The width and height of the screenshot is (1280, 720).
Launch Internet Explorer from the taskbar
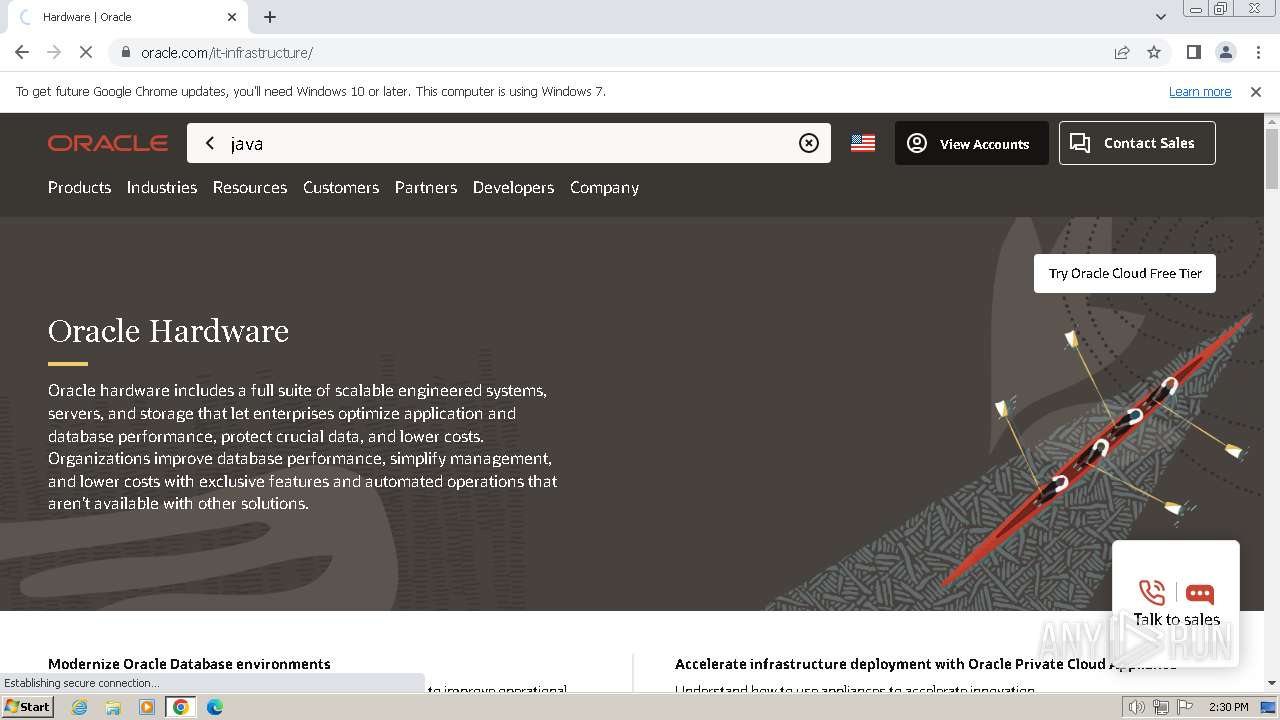[79, 707]
